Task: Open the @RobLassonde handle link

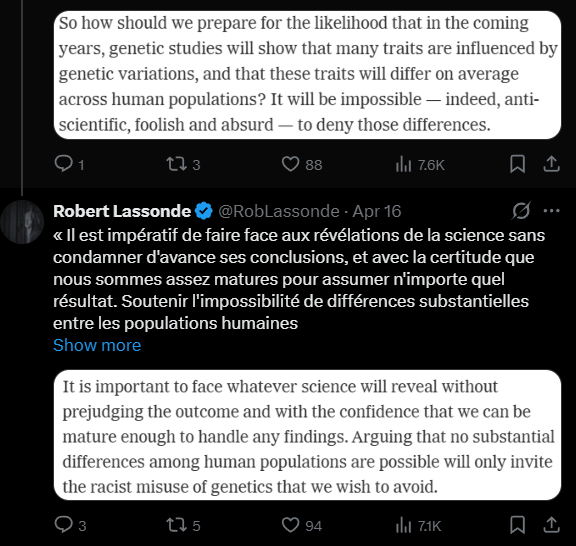Action: click(x=279, y=211)
